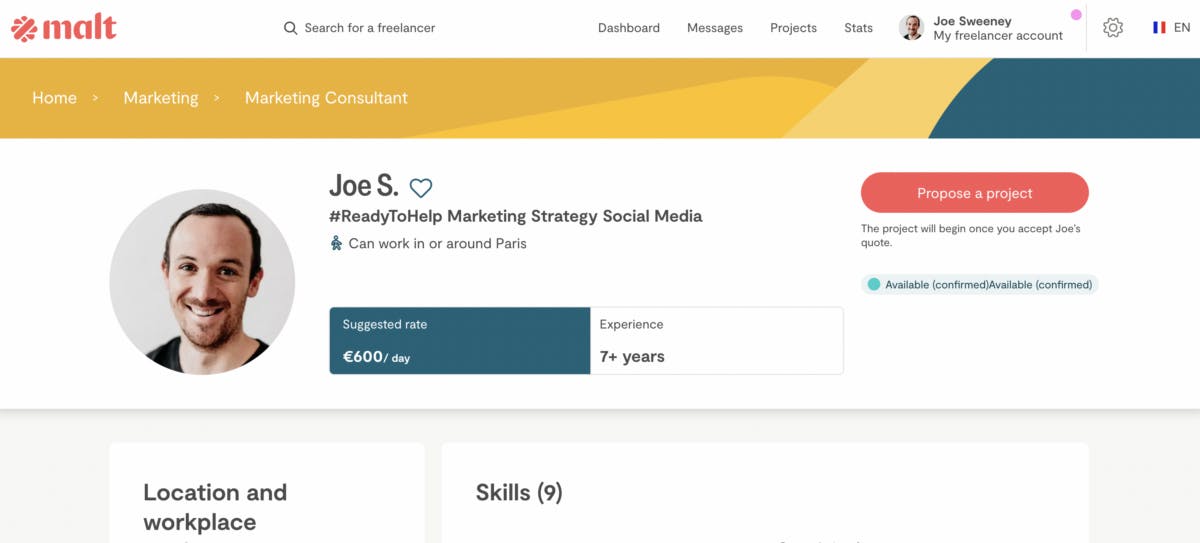This screenshot has width=1200, height=543.
Task: Click the search magnifier icon
Action: coord(290,28)
